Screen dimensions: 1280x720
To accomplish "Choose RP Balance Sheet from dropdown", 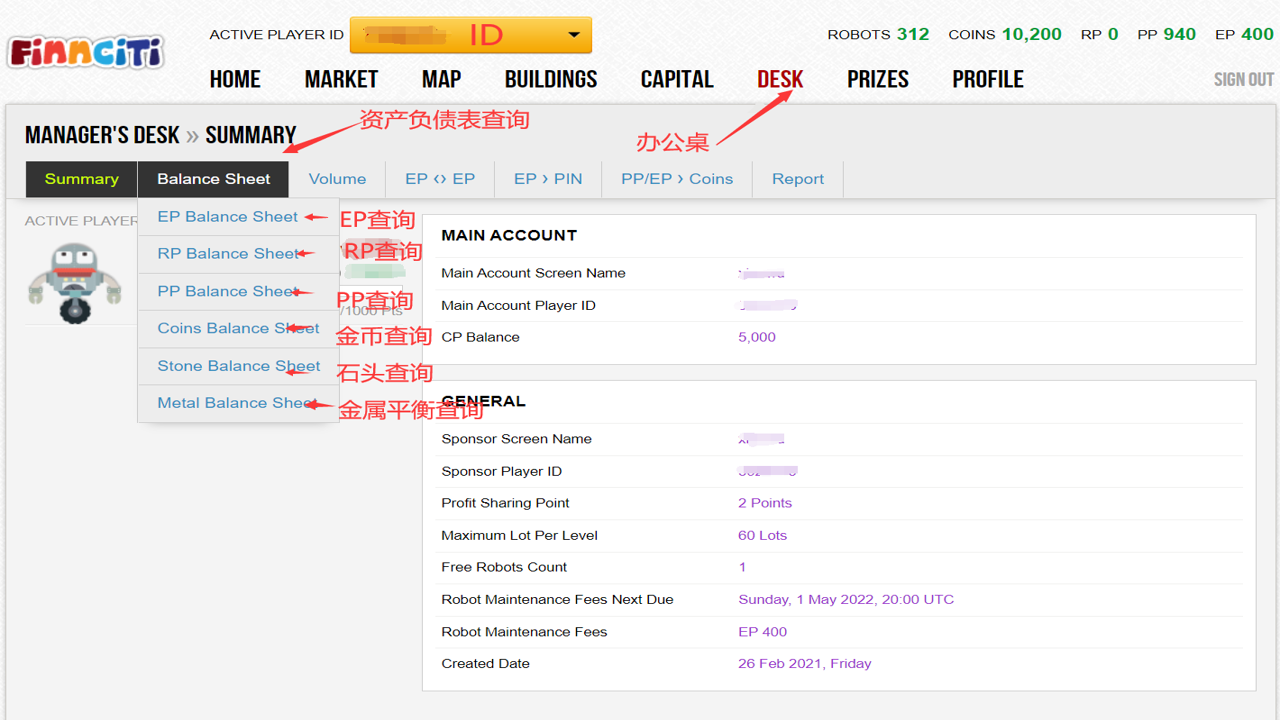I will click(x=228, y=254).
